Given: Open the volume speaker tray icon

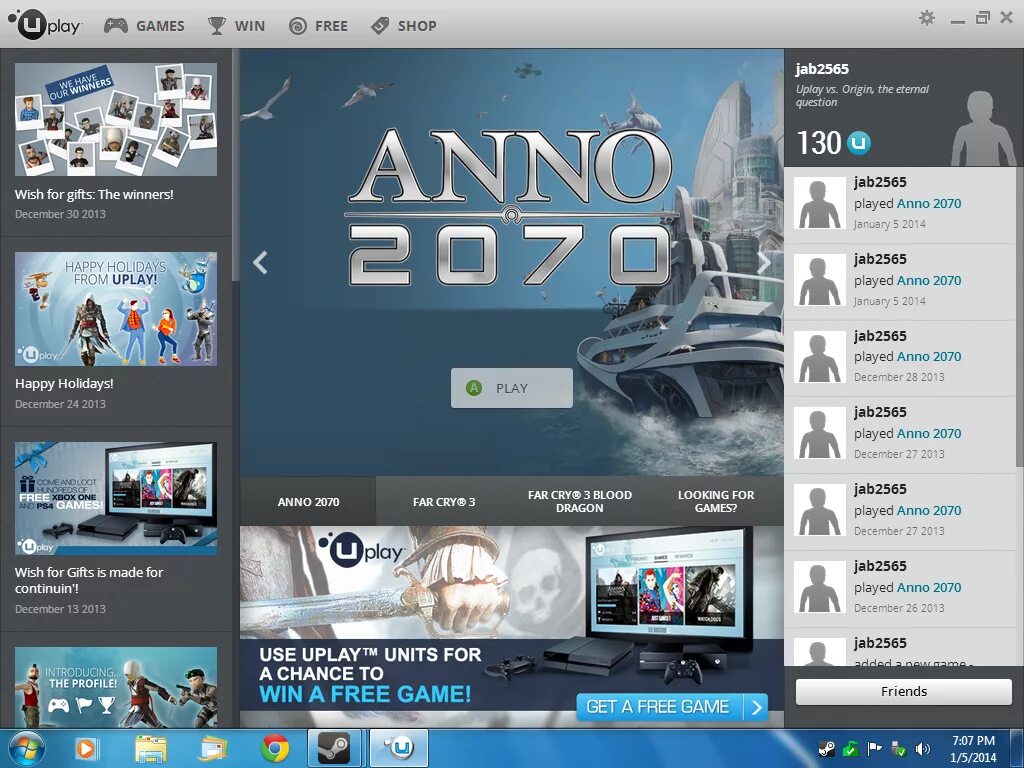Looking at the screenshot, I should click(x=922, y=748).
